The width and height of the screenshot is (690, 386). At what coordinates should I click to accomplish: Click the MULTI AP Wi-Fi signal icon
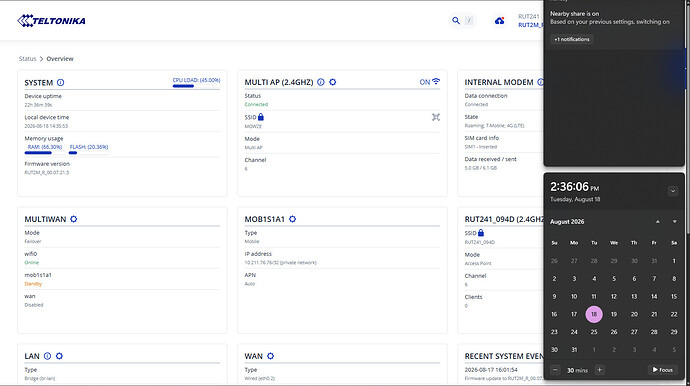(436, 81)
